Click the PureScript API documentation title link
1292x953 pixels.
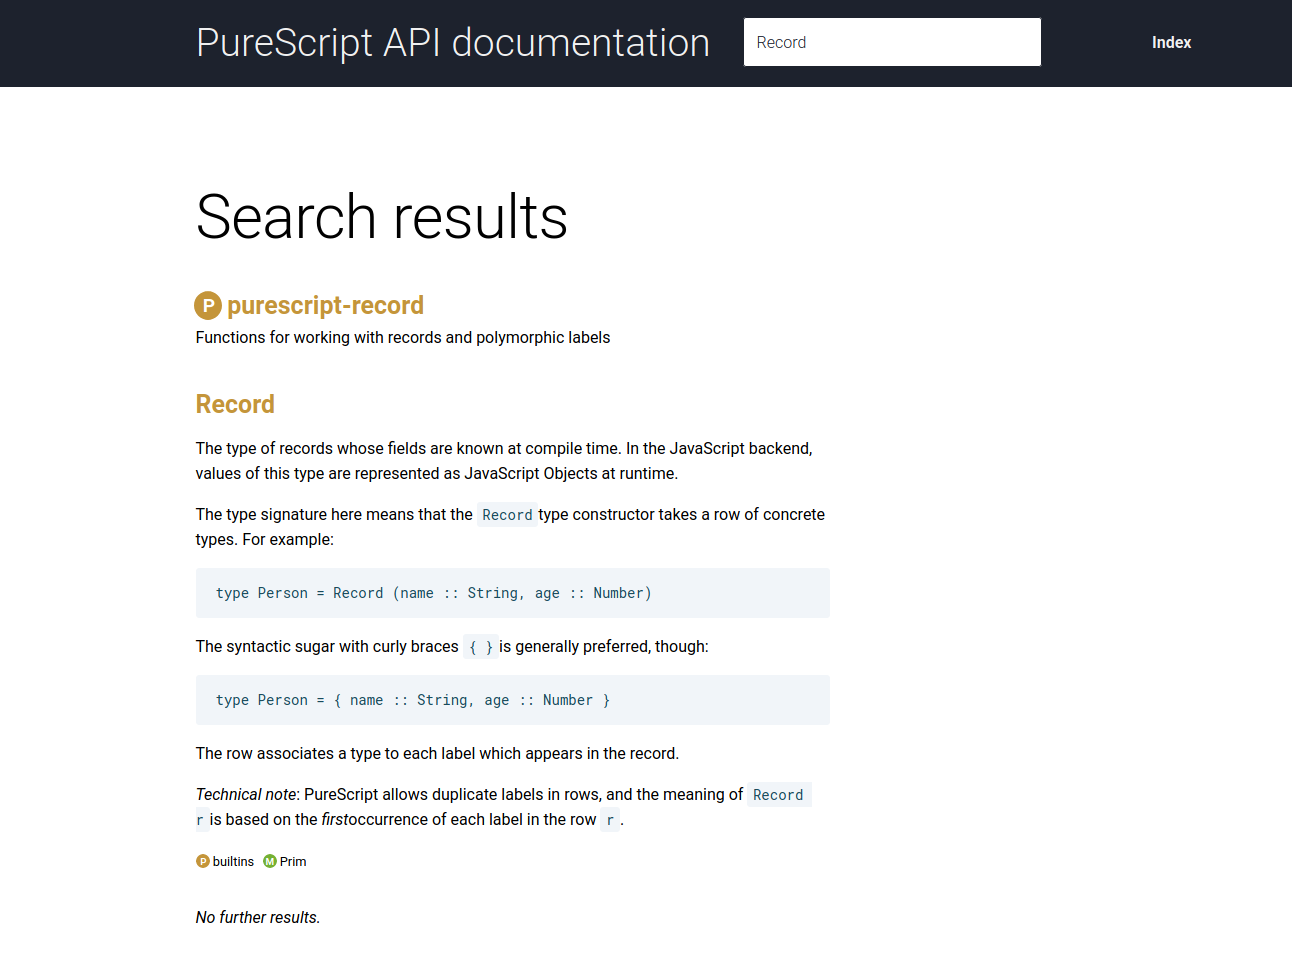452,43
